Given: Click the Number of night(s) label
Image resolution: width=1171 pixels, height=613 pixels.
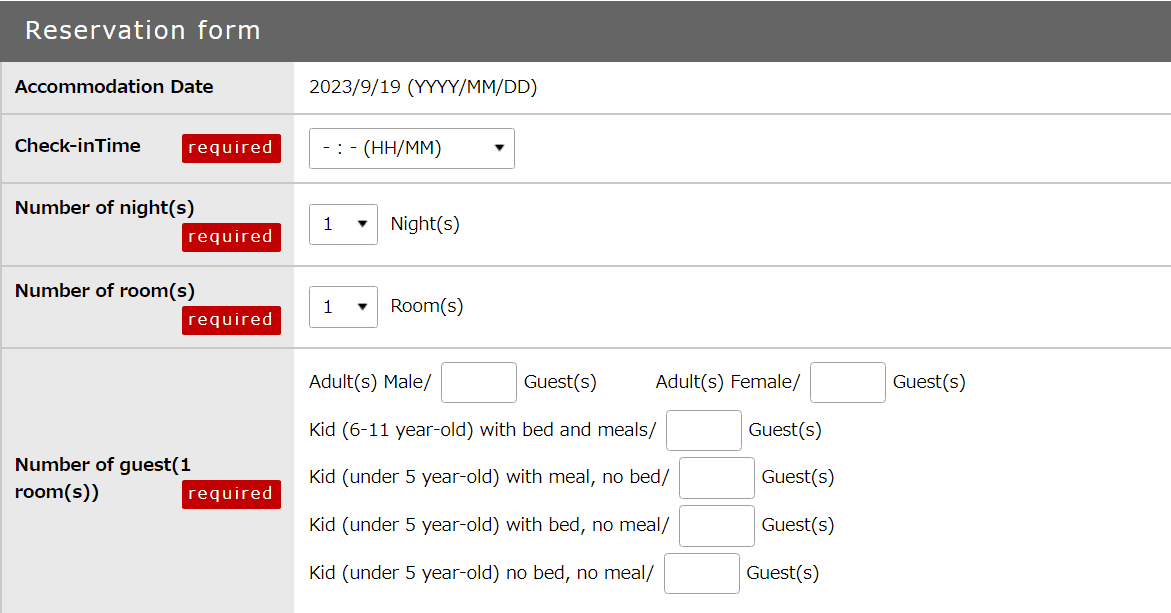Looking at the screenshot, I should point(104,208).
